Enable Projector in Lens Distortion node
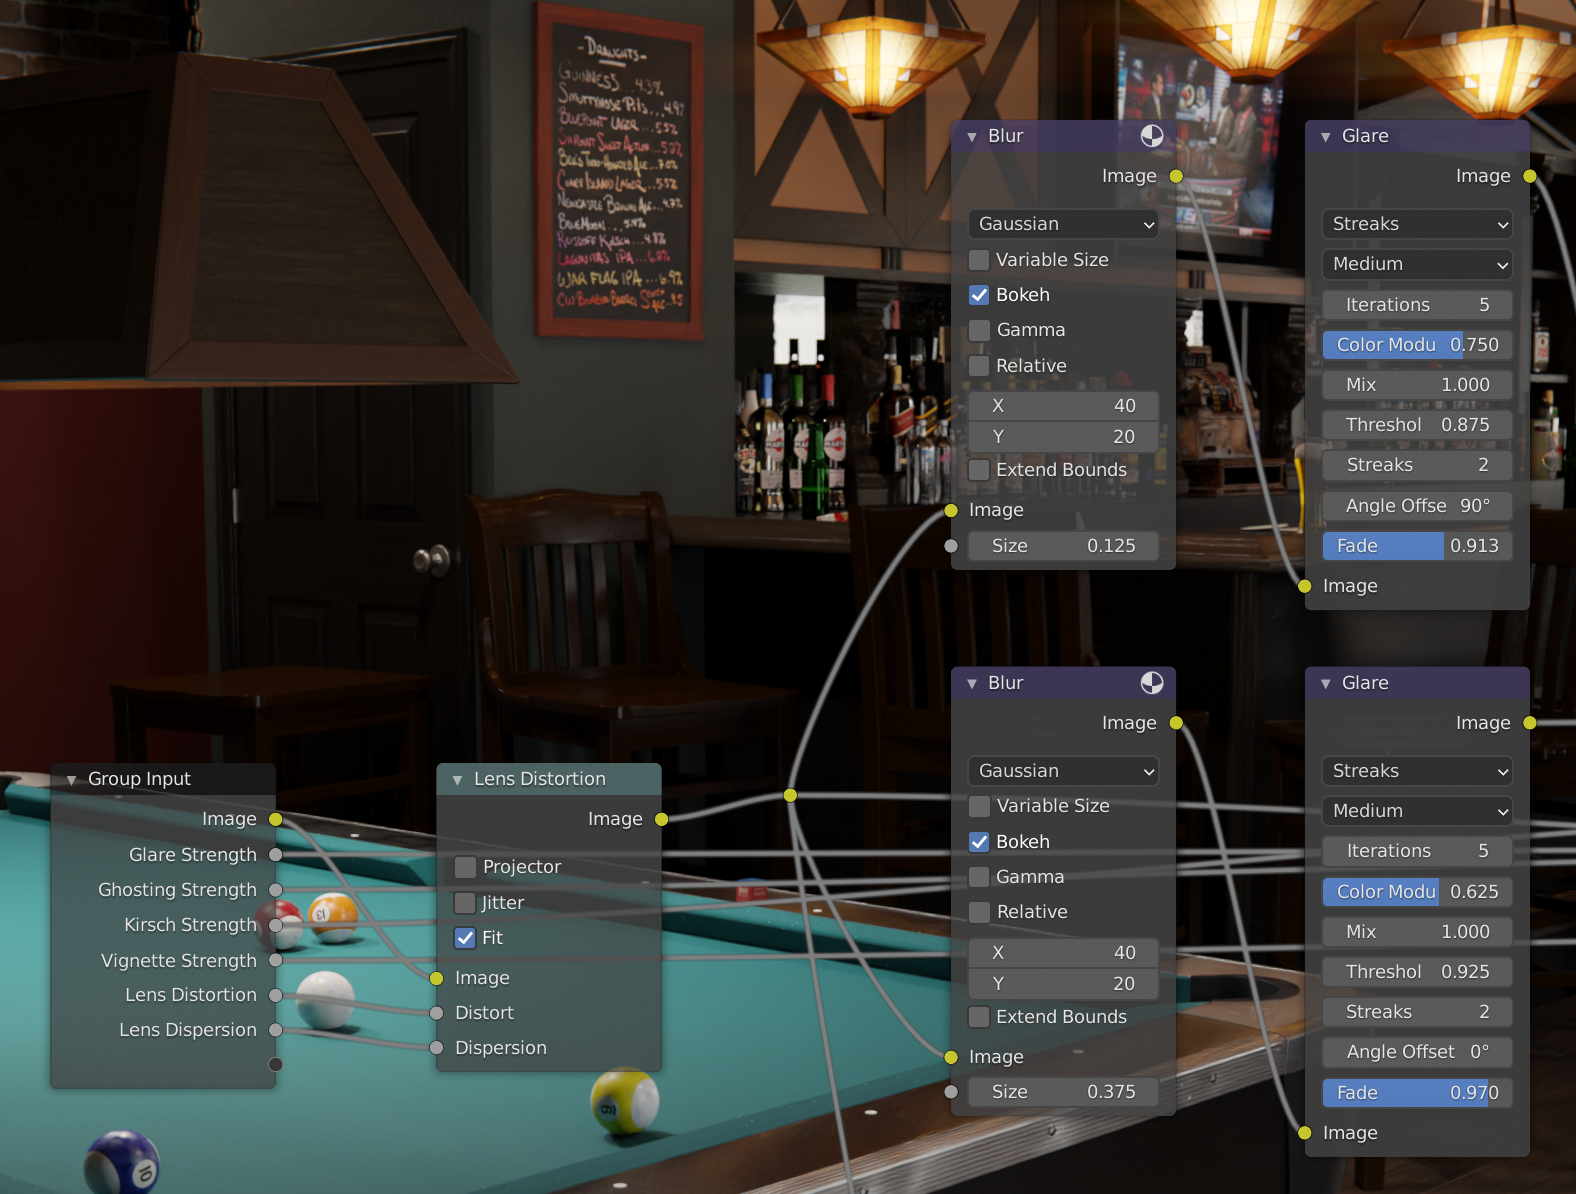The height and width of the screenshot is (1194, 1576). [465, 867]
